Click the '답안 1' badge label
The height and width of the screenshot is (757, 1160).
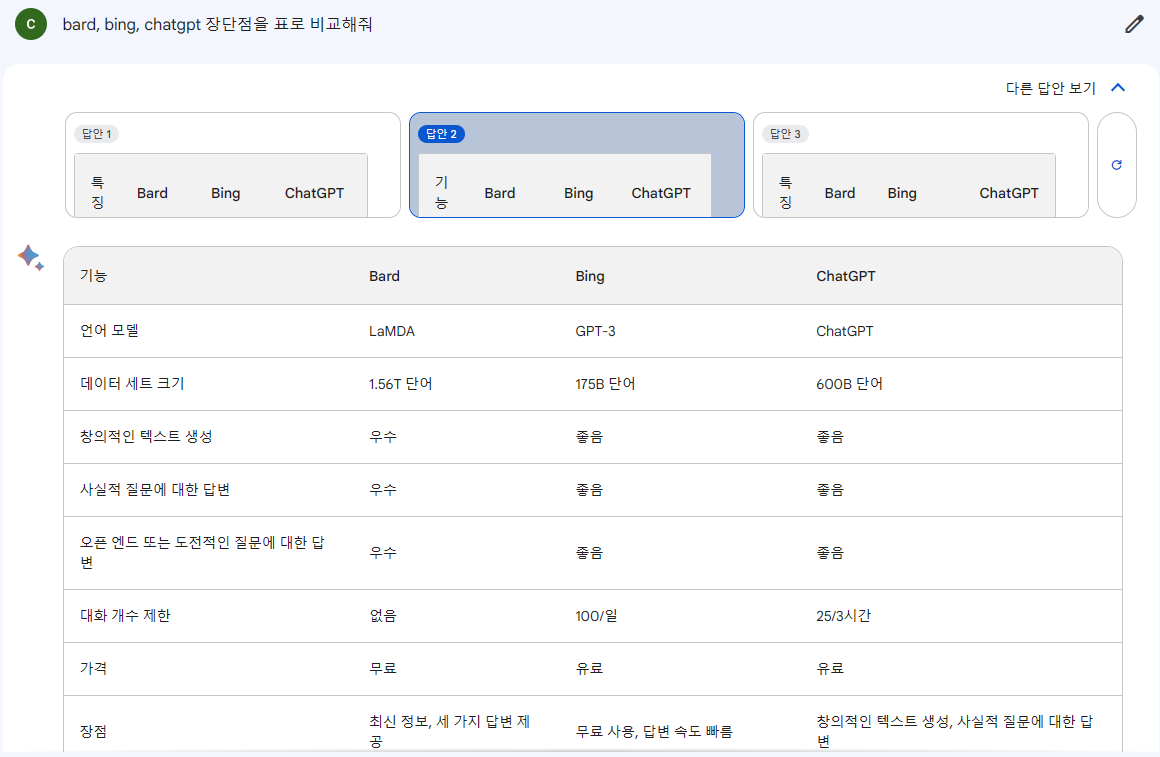[96, 134]
